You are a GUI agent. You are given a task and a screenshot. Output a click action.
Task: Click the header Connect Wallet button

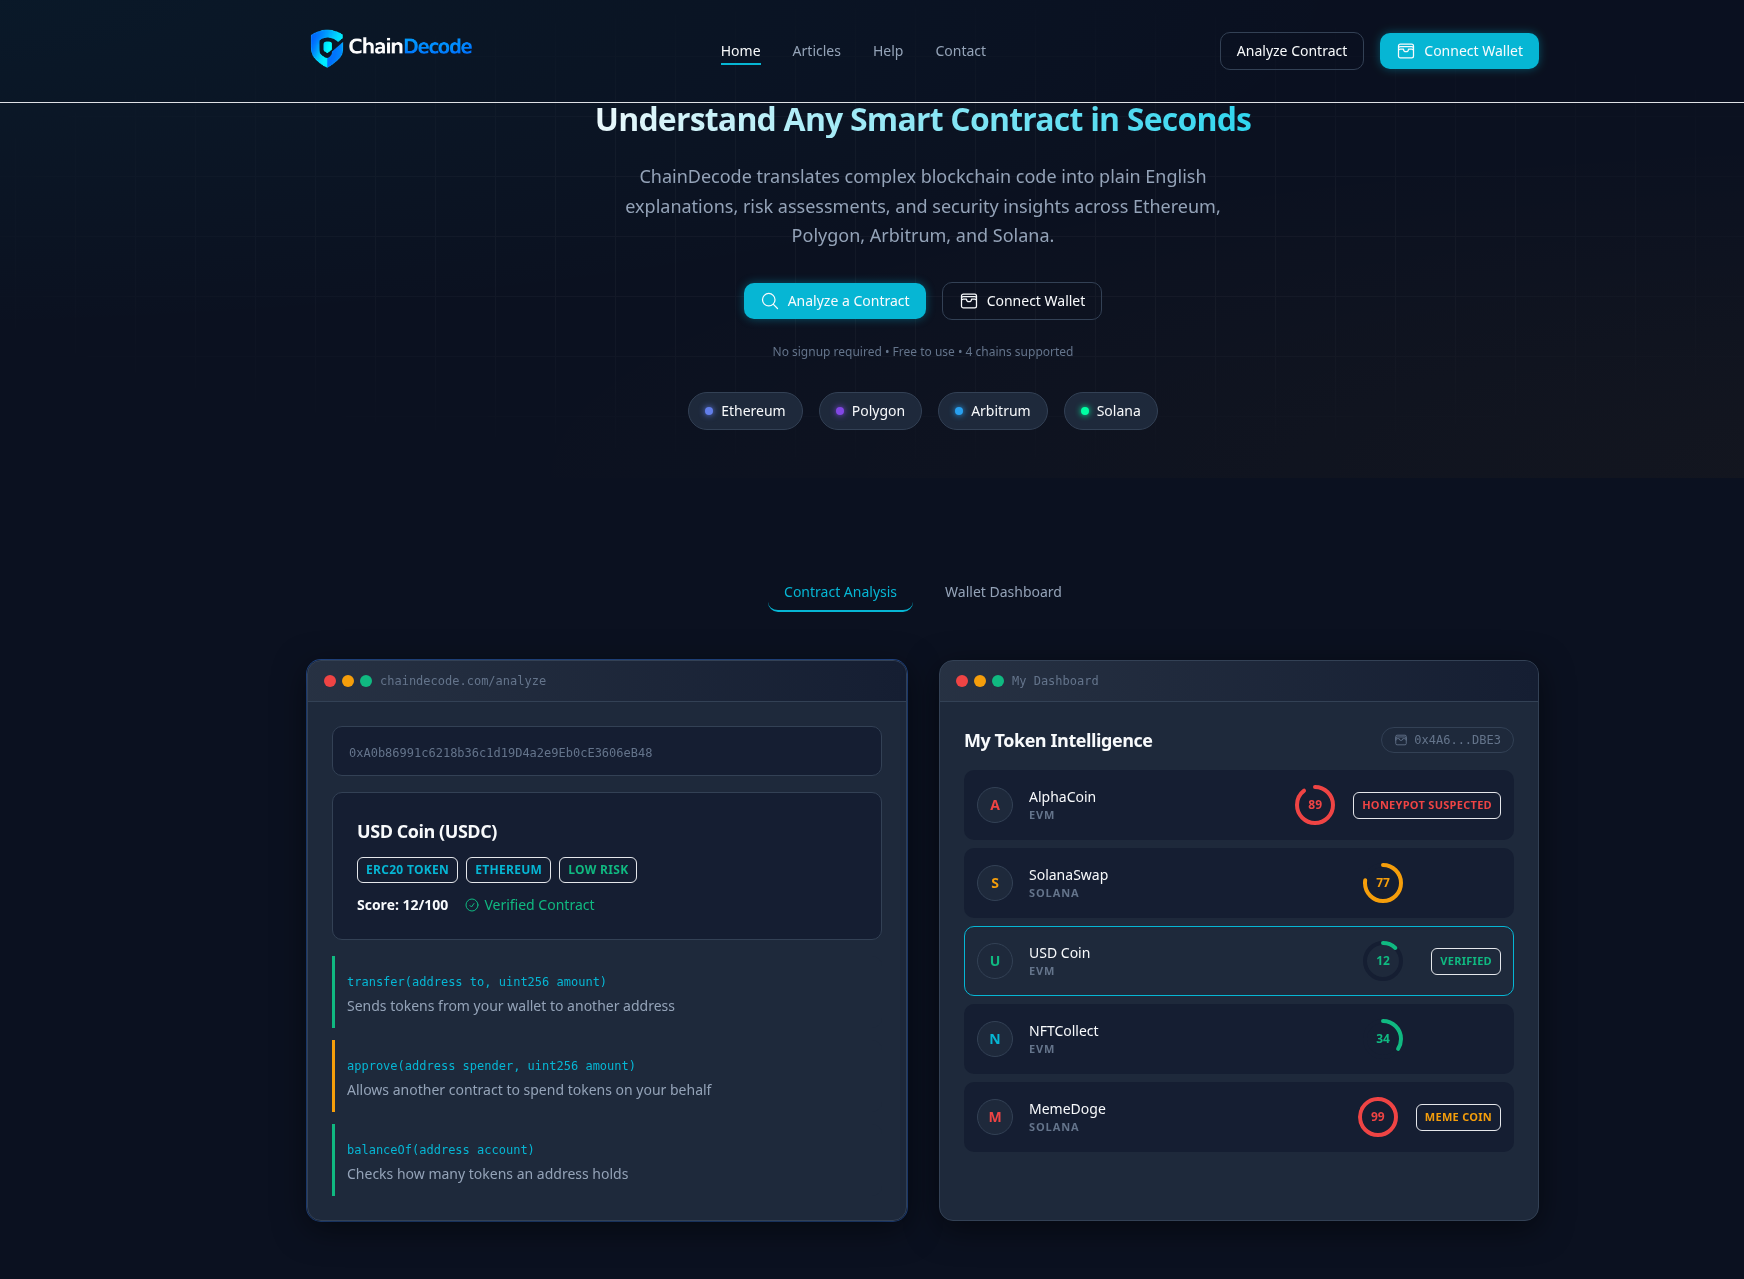[1459, 51]
